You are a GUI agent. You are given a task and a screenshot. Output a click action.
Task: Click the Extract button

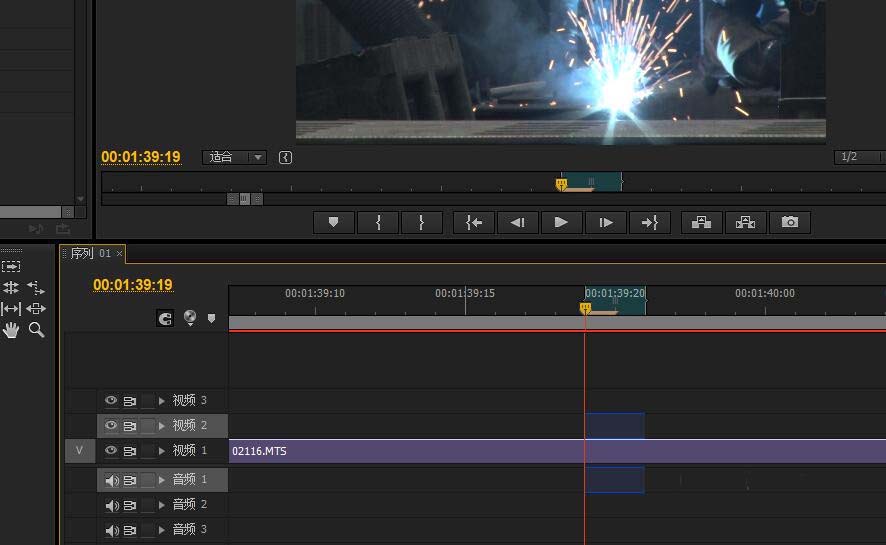click(746, 223)
